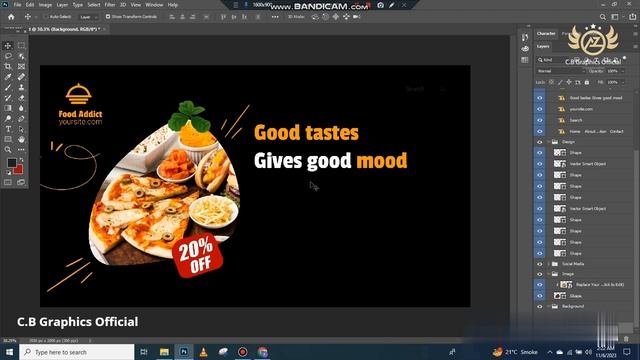This screenshot has width=640, height=360.
Task: Open the search icon in the options bar
Action: click(x=603, y=17)
